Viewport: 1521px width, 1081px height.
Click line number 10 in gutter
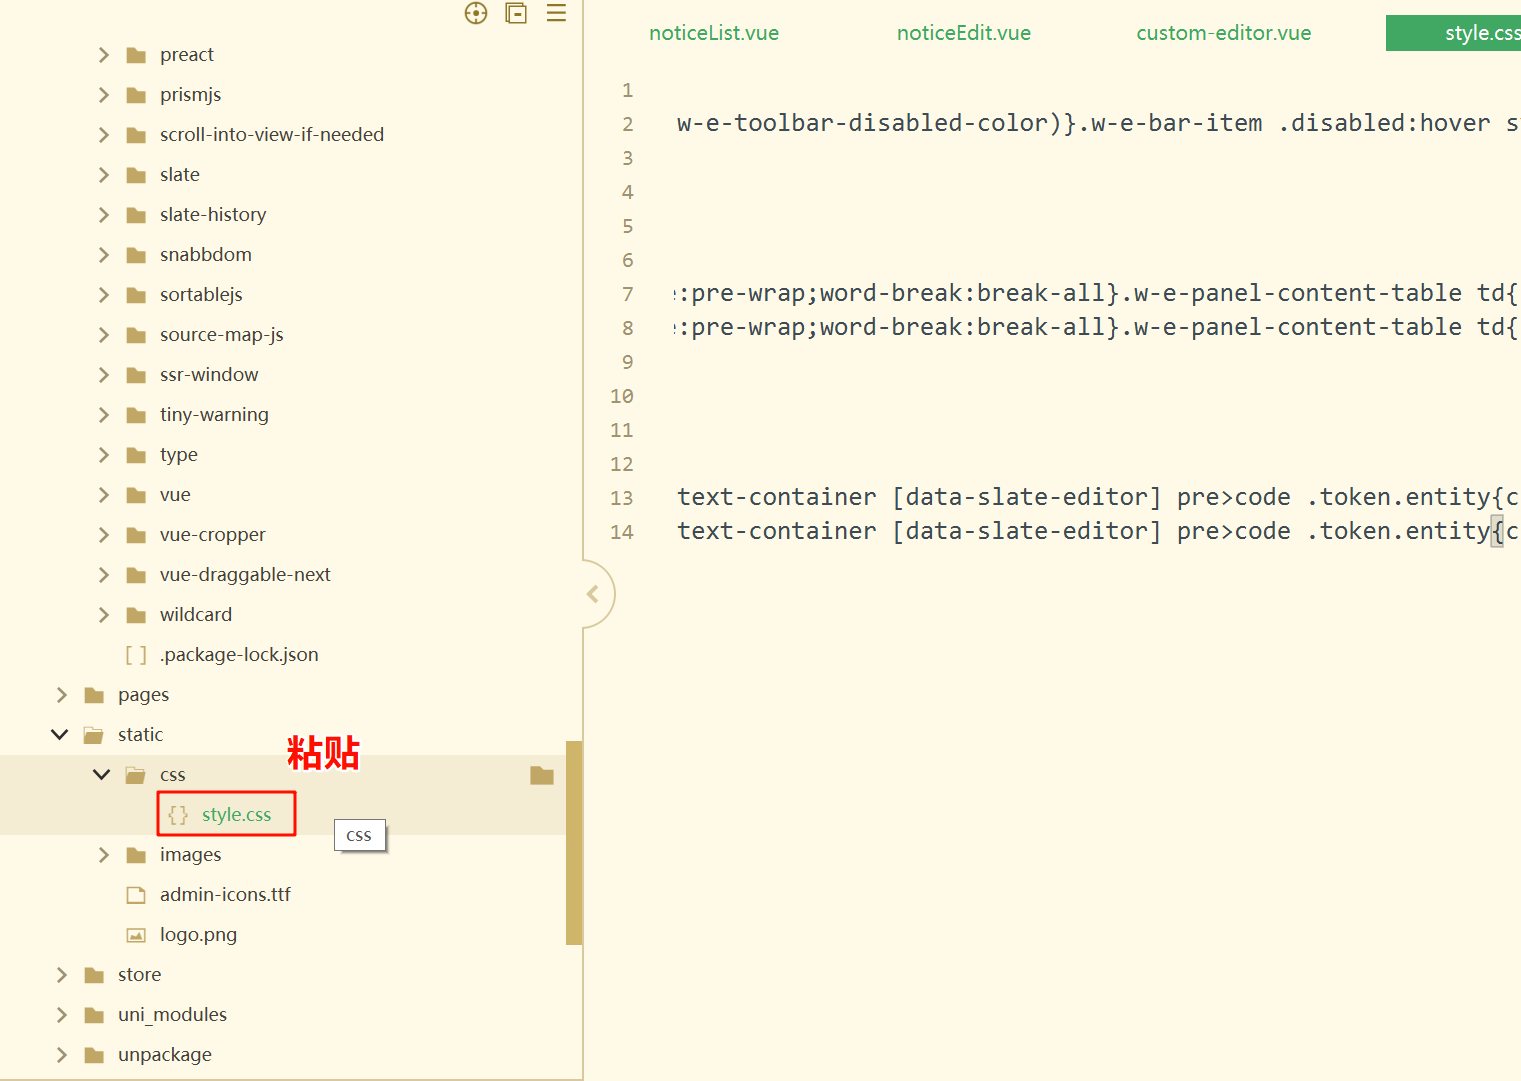(622, 396)
